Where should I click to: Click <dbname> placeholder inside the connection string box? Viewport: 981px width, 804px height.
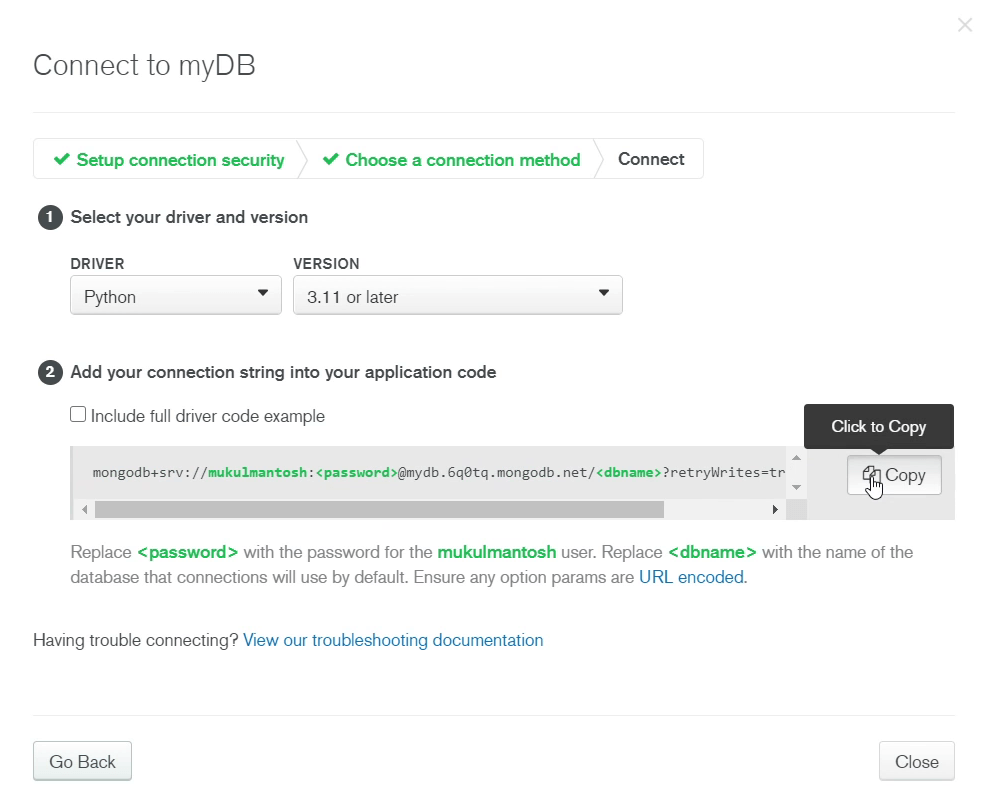(629, 473)
